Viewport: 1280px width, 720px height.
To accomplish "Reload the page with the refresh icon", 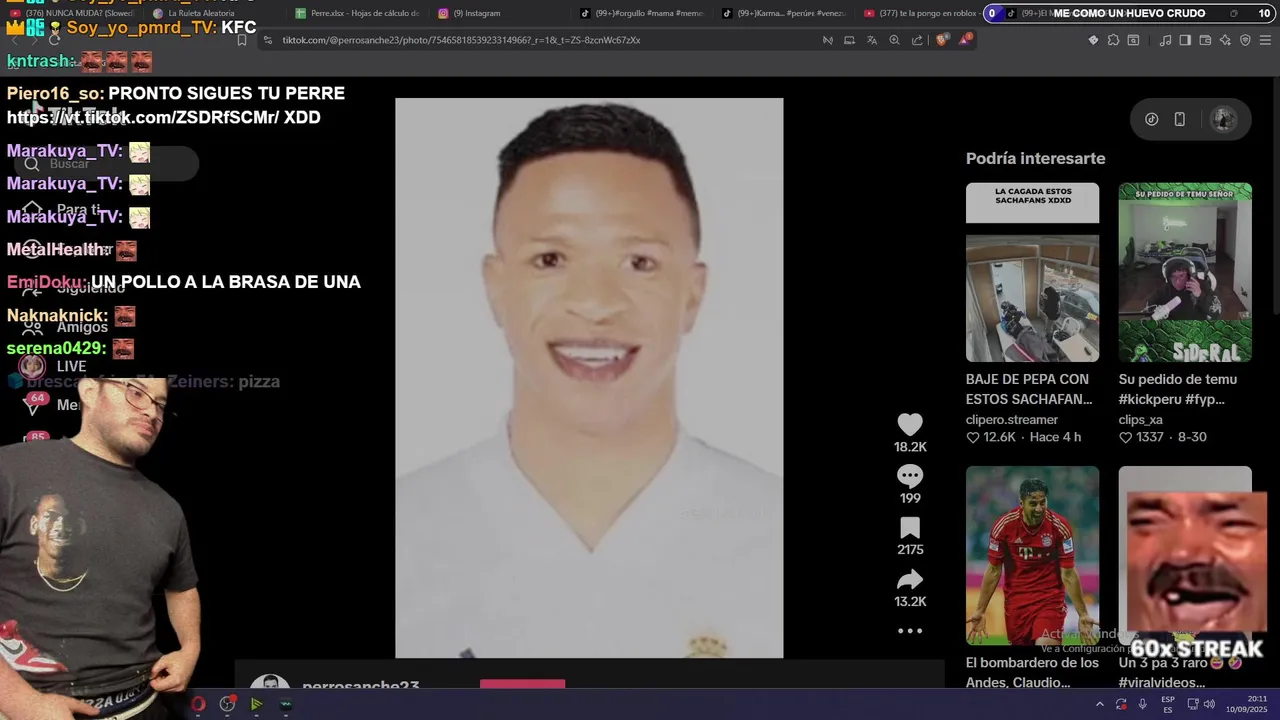I will point(54,40).
